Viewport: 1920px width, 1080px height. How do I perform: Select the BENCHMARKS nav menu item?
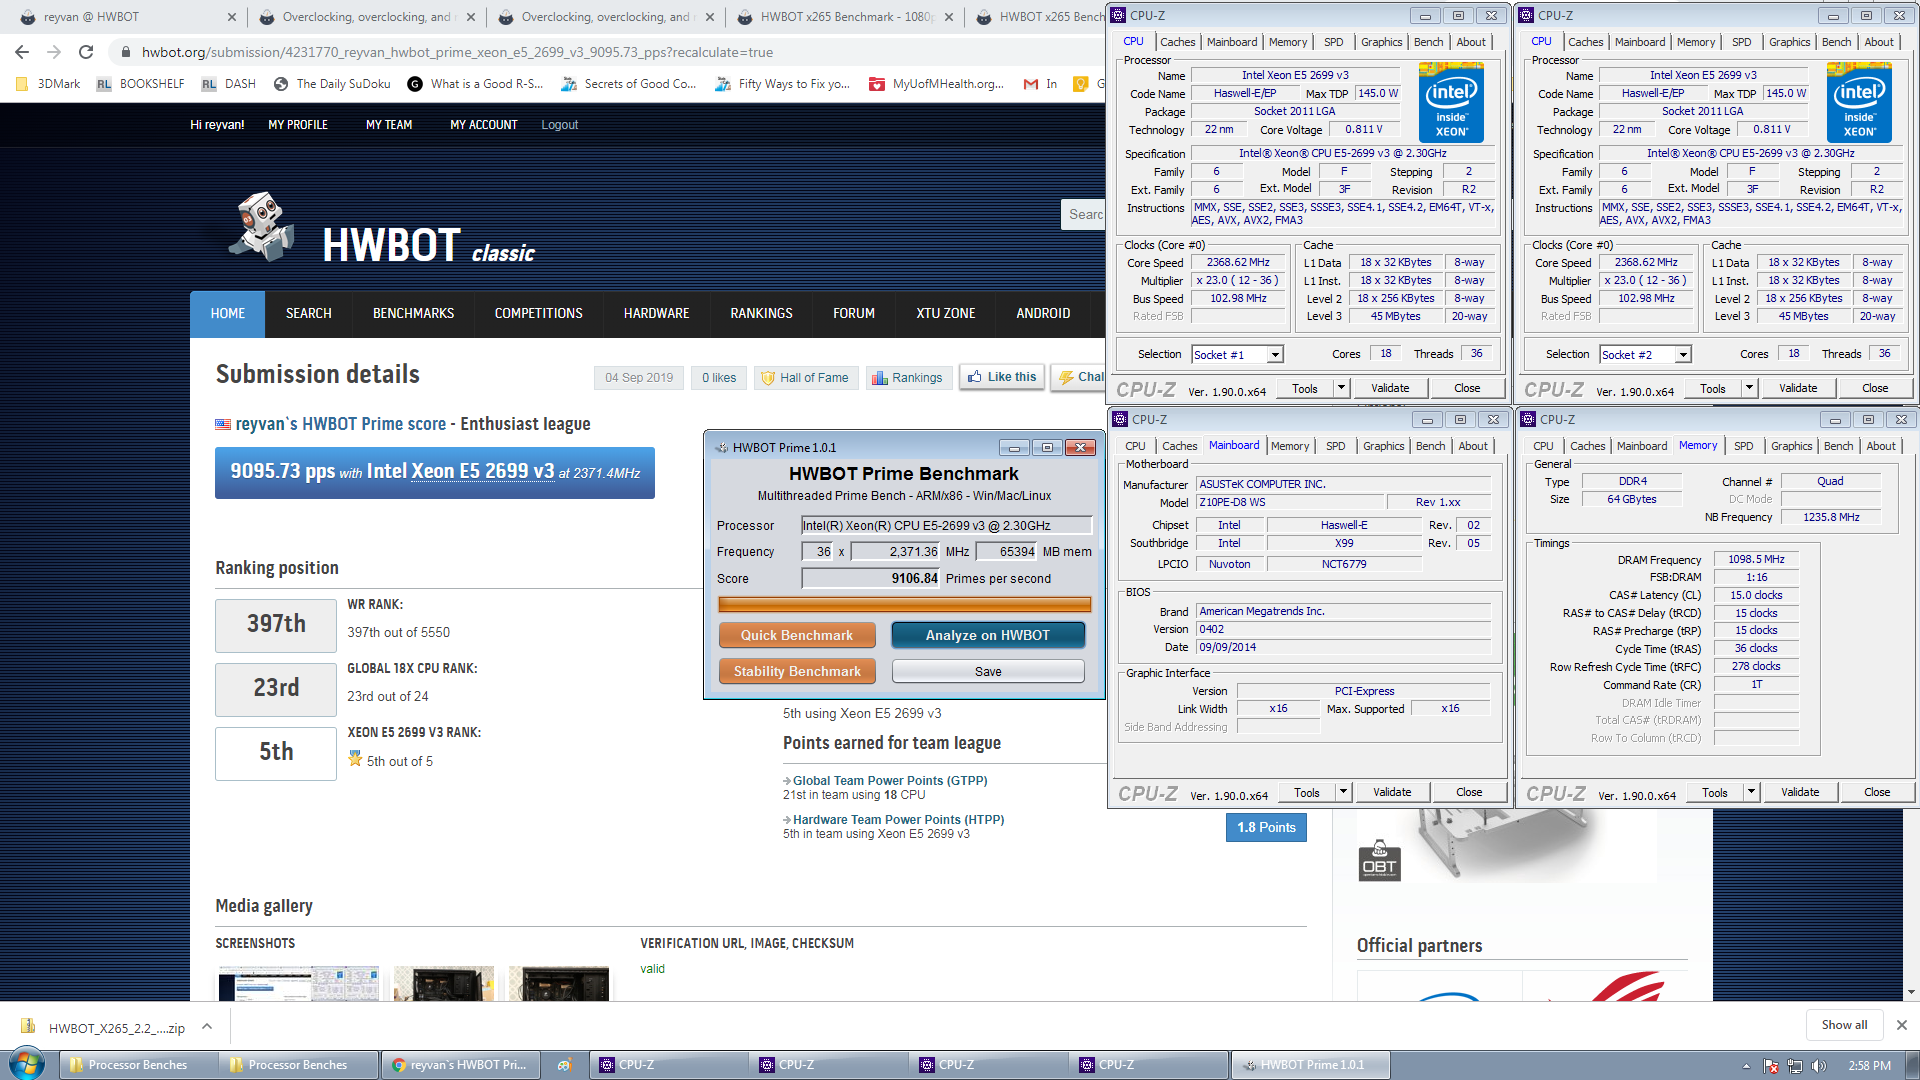(x=413, y=314)
